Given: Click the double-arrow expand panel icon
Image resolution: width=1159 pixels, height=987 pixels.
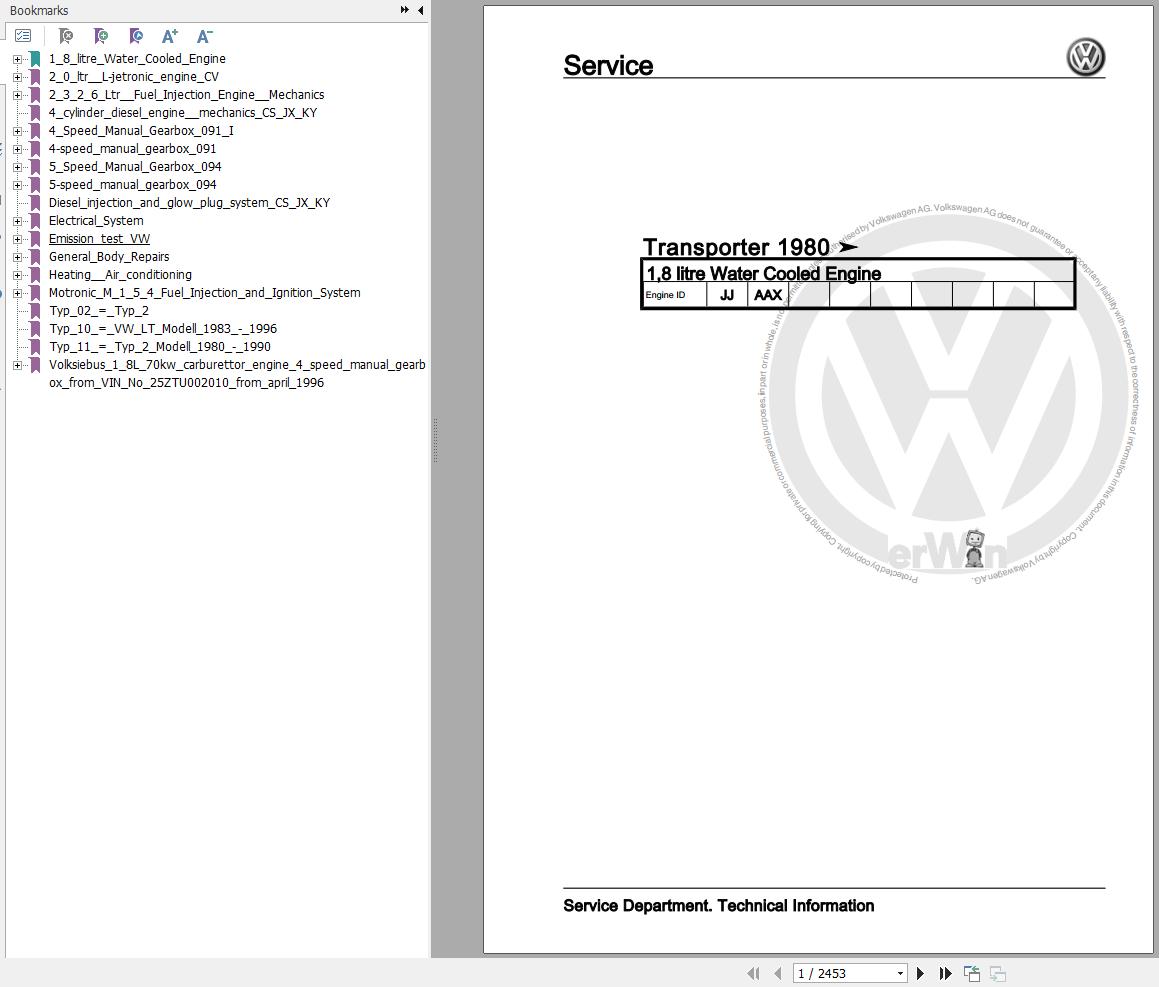Looking at the screenshot, I should click(x=404, y=10).
